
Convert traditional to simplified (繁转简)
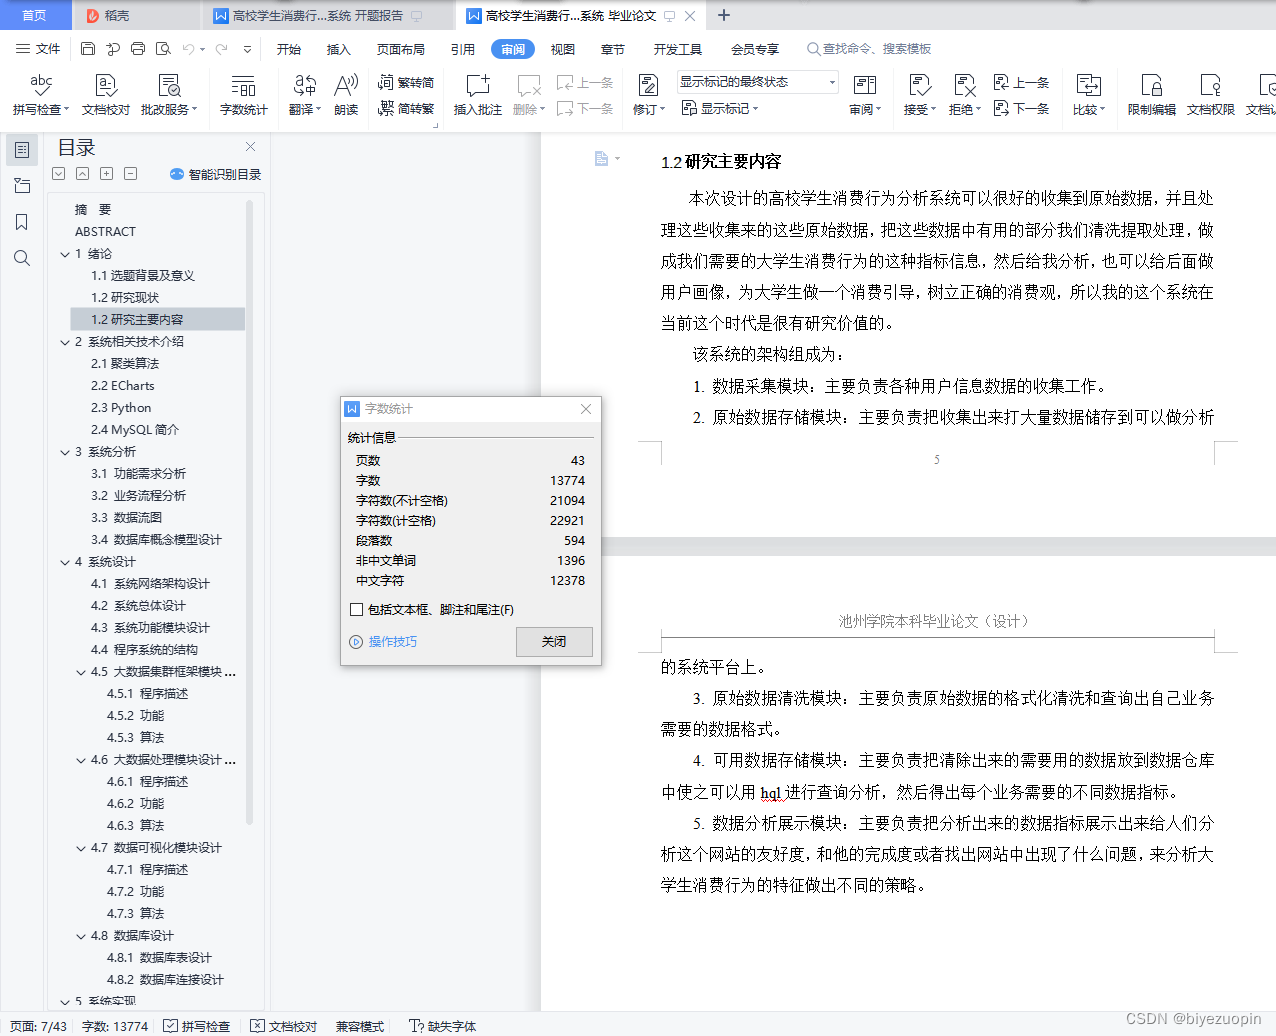[406, 82]
